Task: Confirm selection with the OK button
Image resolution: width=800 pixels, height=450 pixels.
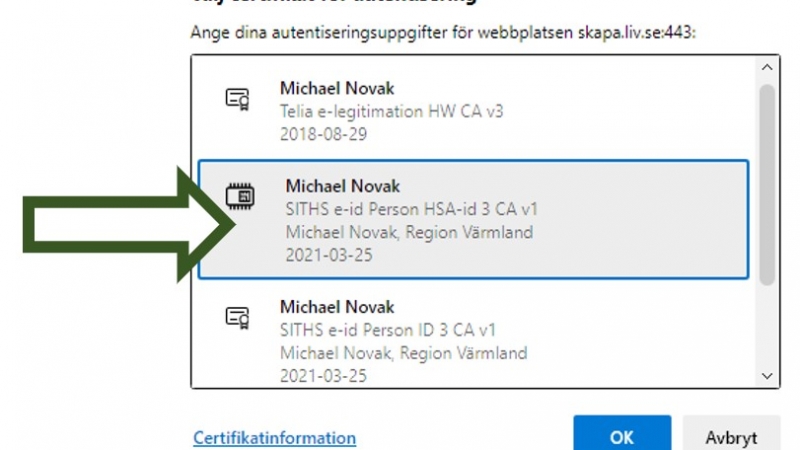Action: click(622, 434)
